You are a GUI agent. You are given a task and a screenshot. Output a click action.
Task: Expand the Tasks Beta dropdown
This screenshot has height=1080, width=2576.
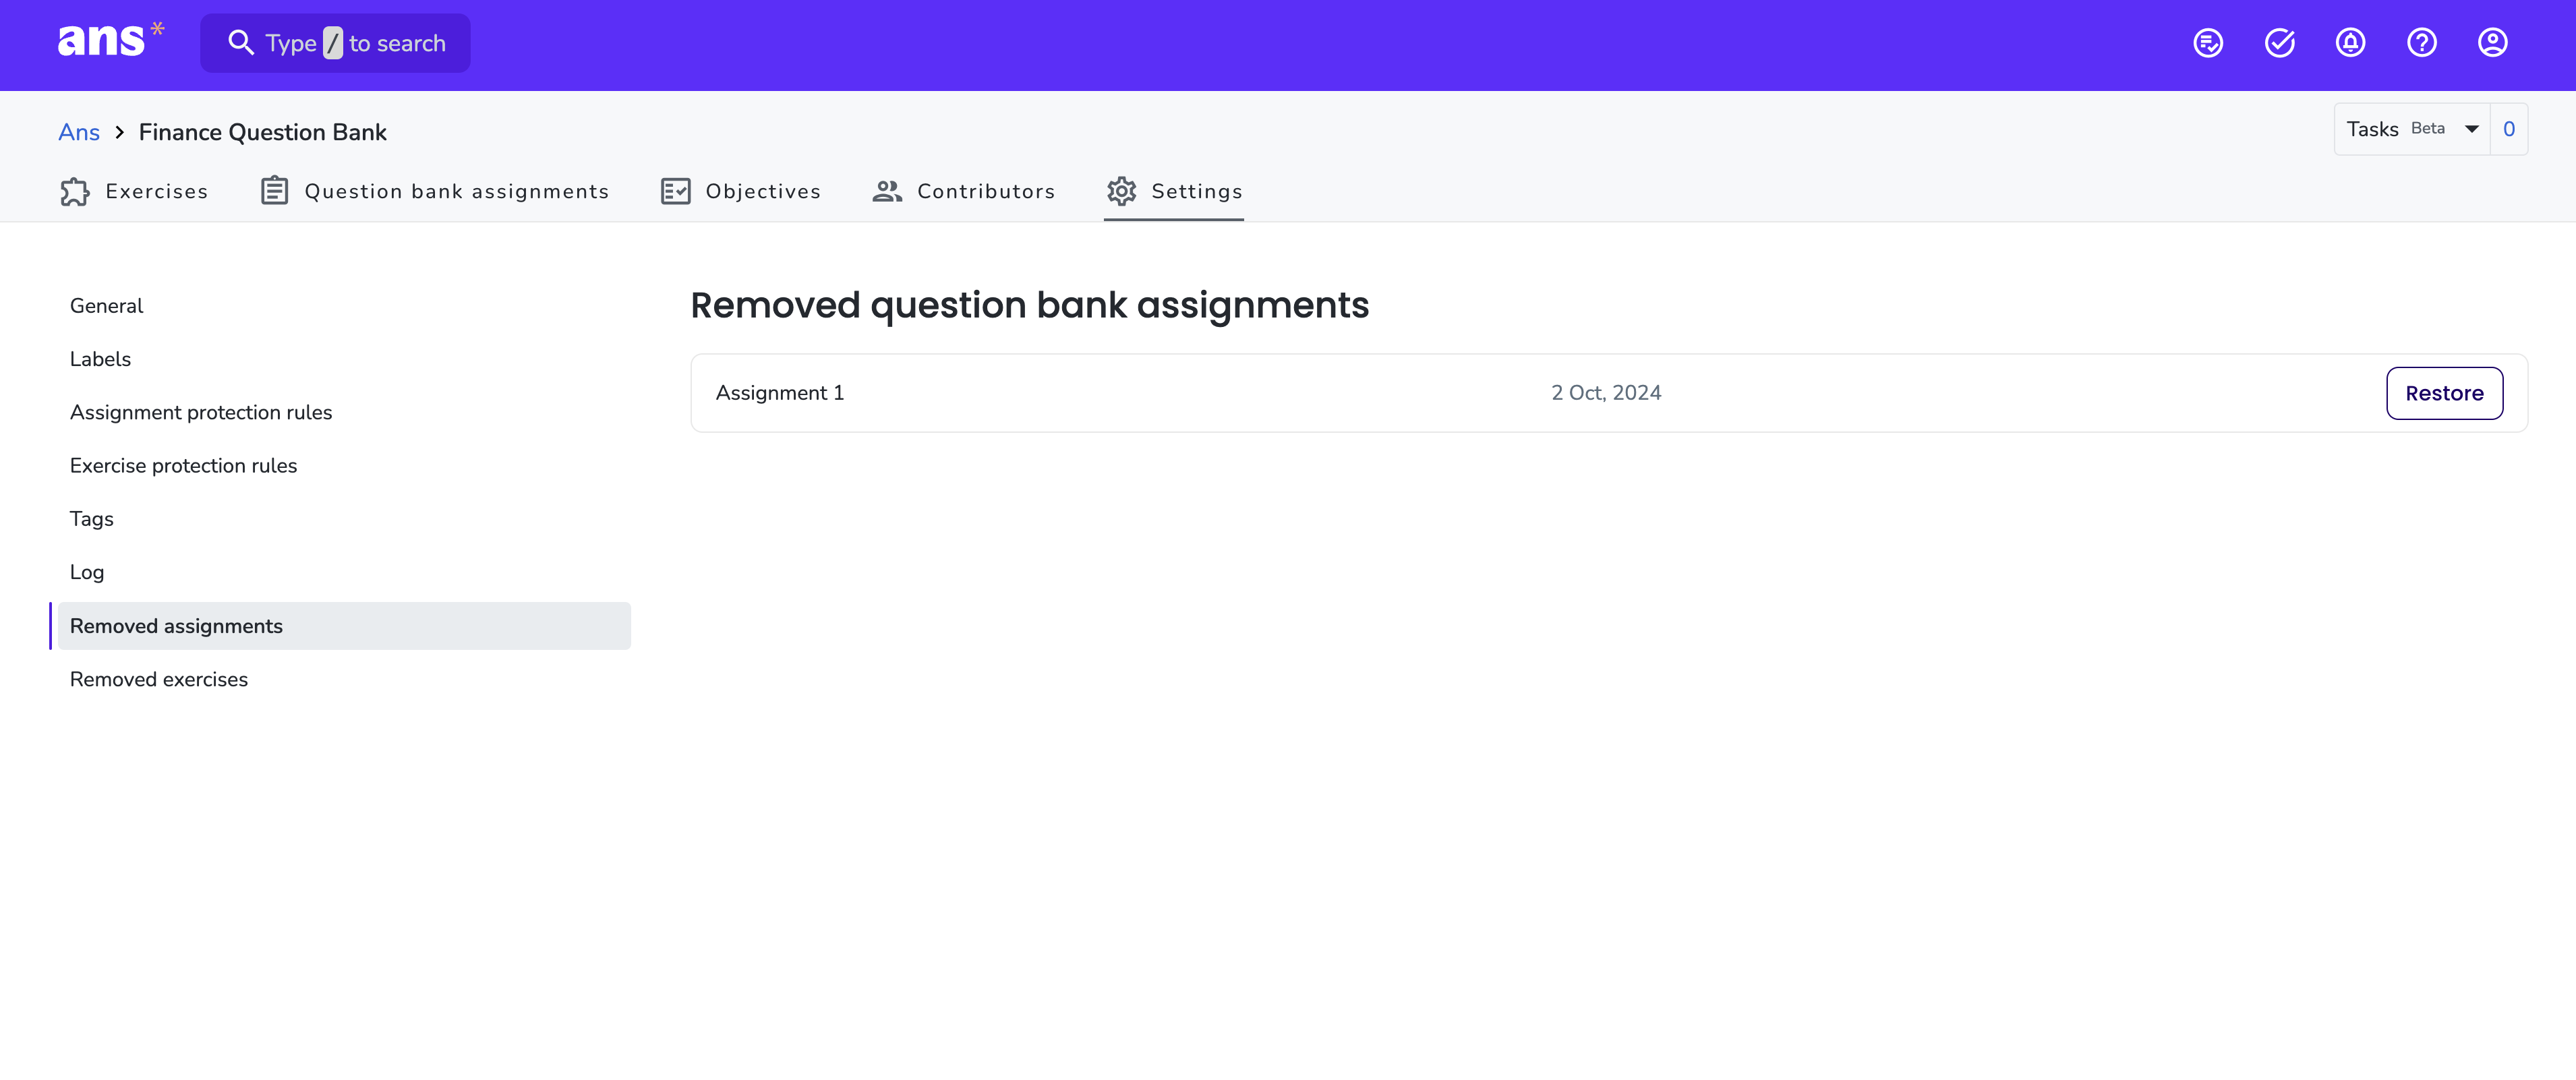2412,129
